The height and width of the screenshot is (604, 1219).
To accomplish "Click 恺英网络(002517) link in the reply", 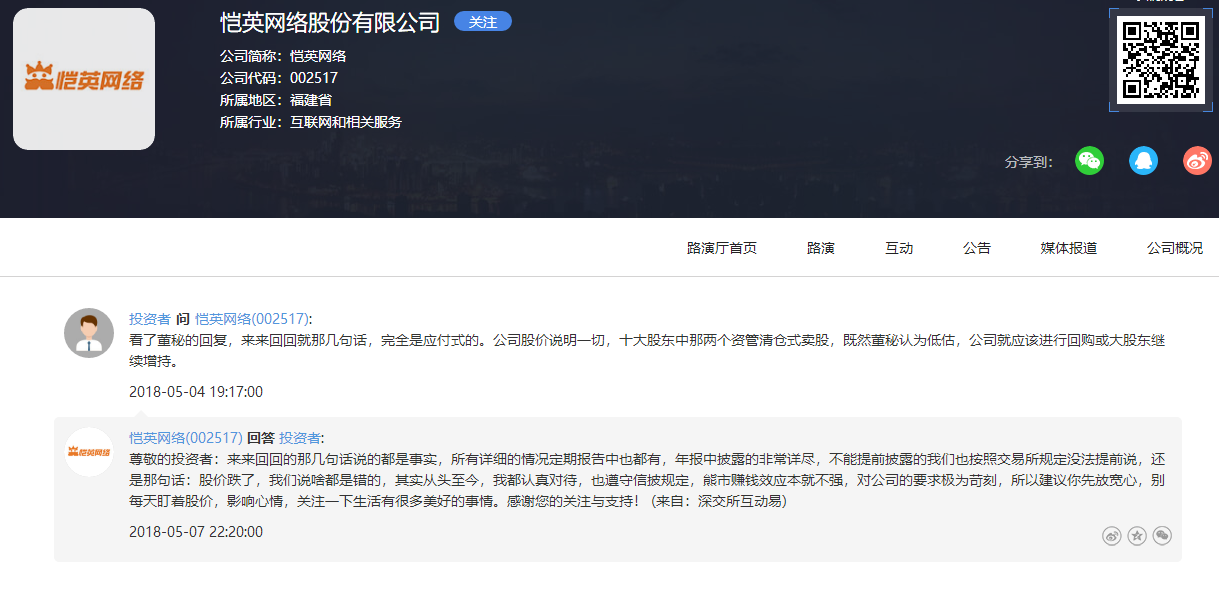I will click(186, 438).
